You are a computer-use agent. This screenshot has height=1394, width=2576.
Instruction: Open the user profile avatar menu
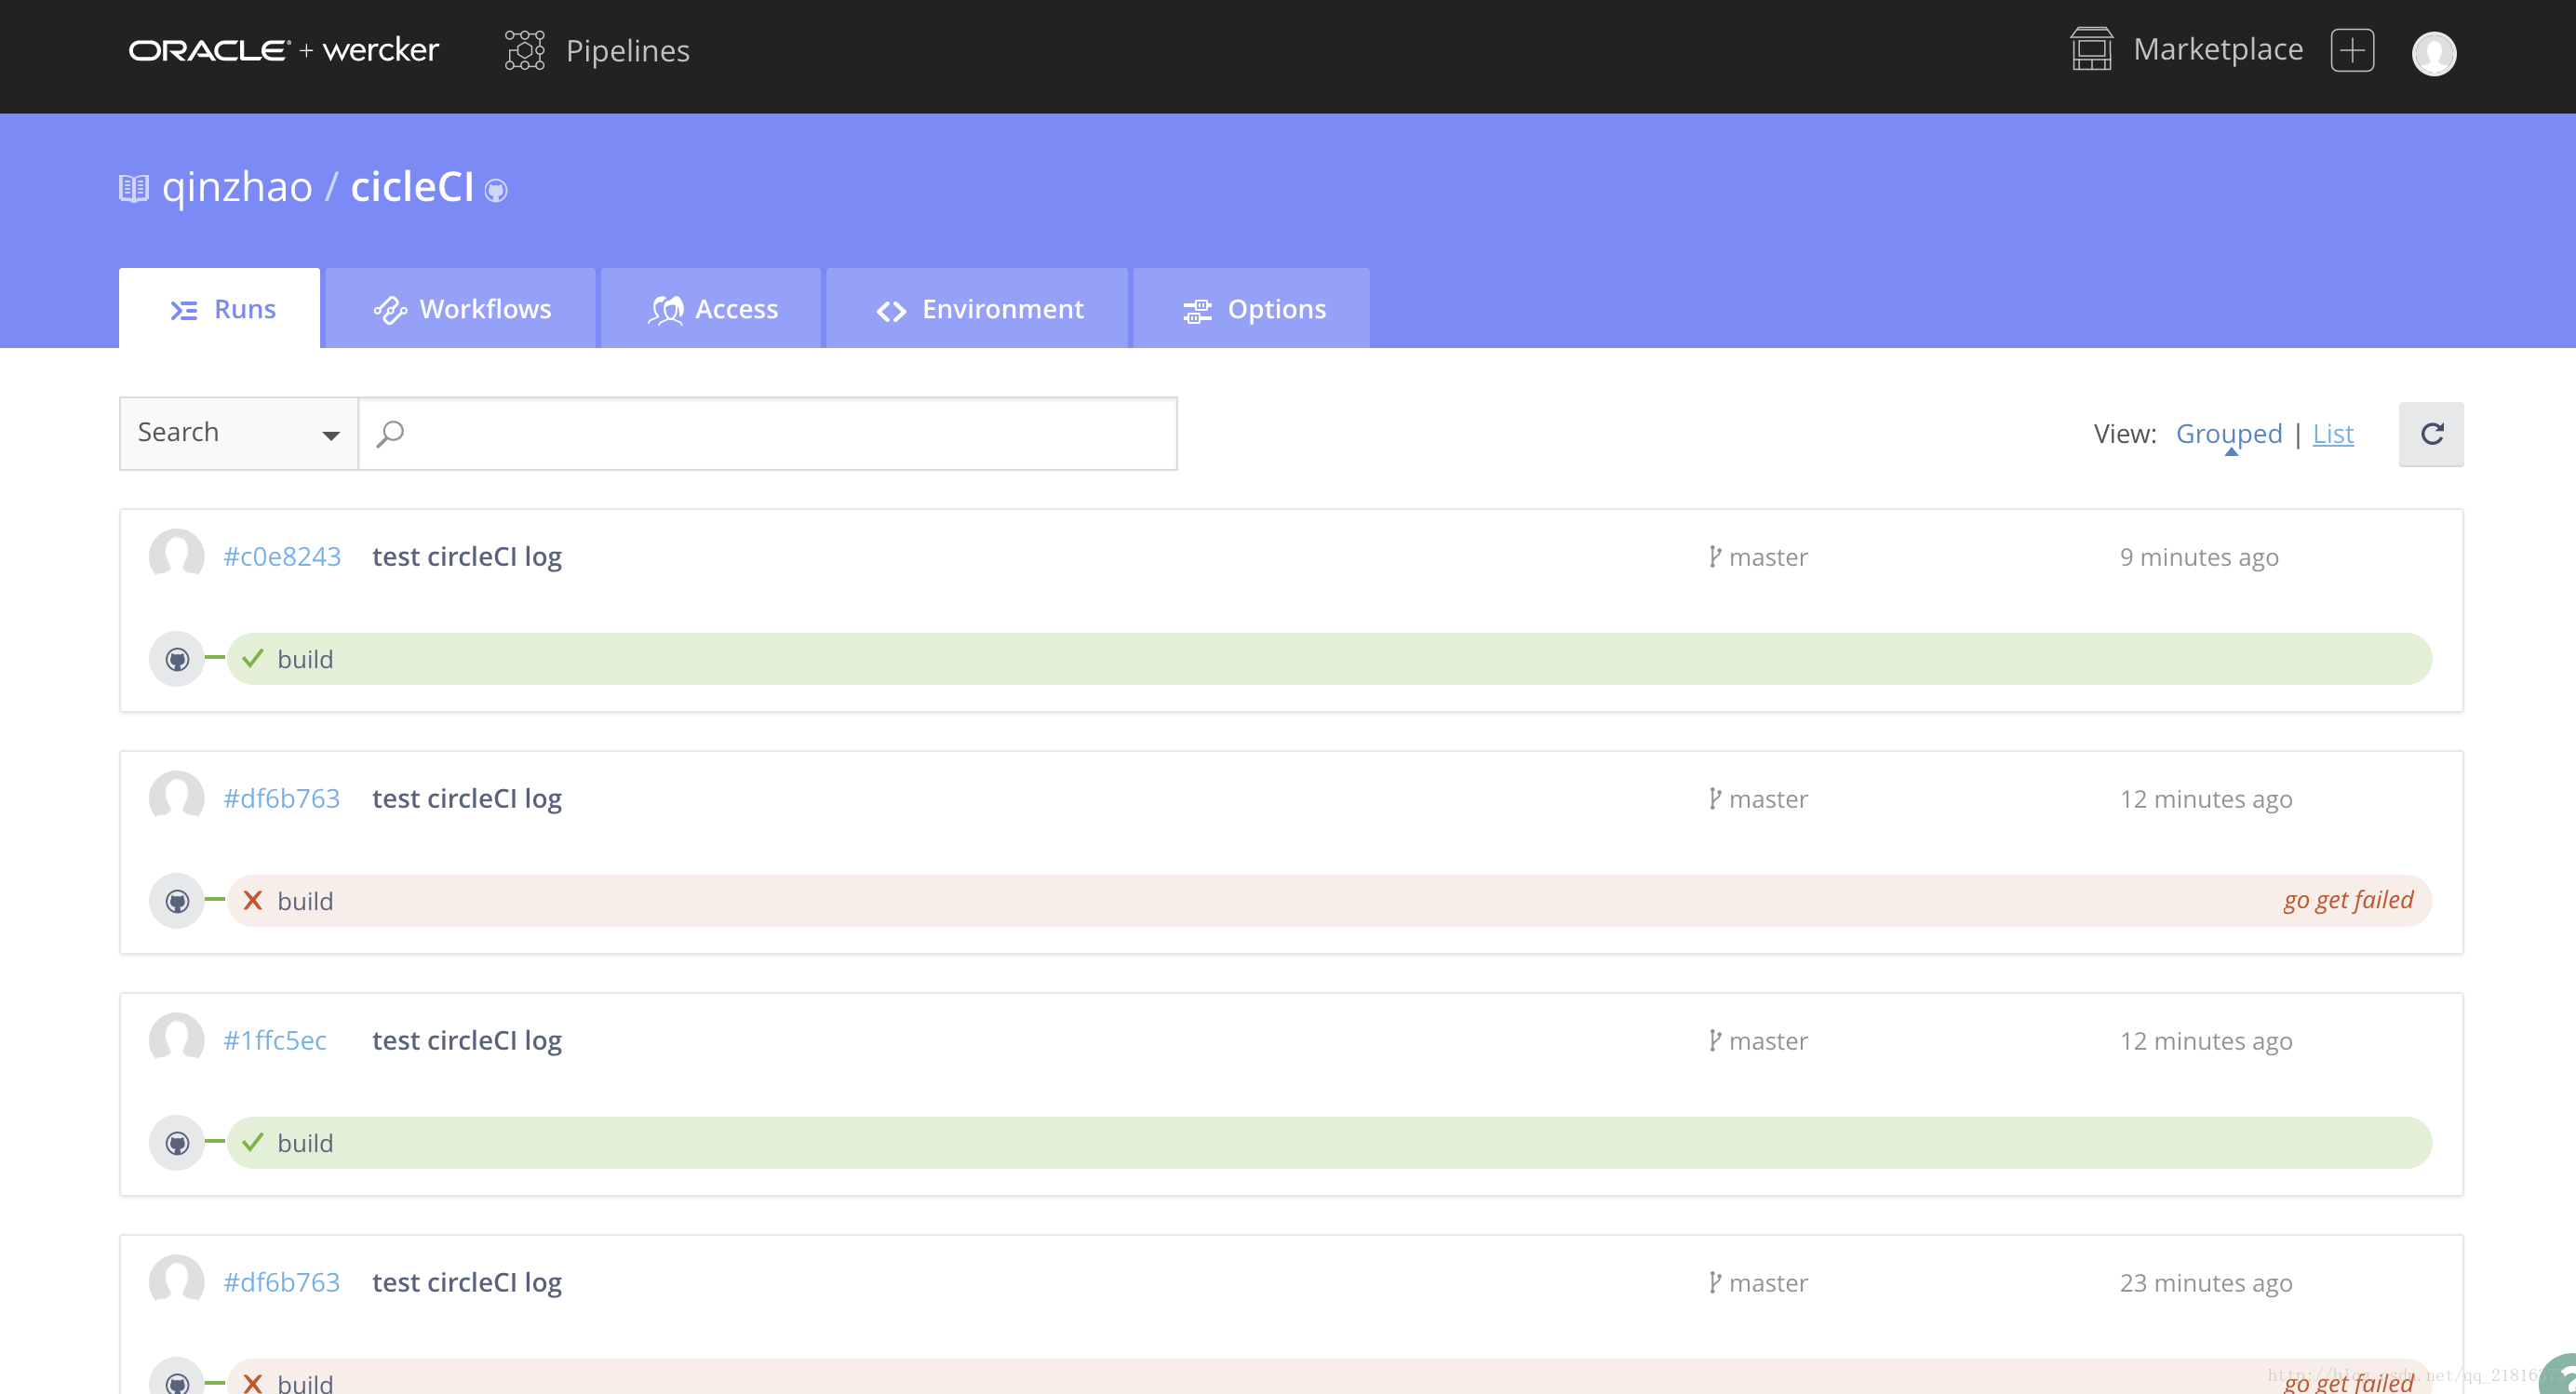2433,53
